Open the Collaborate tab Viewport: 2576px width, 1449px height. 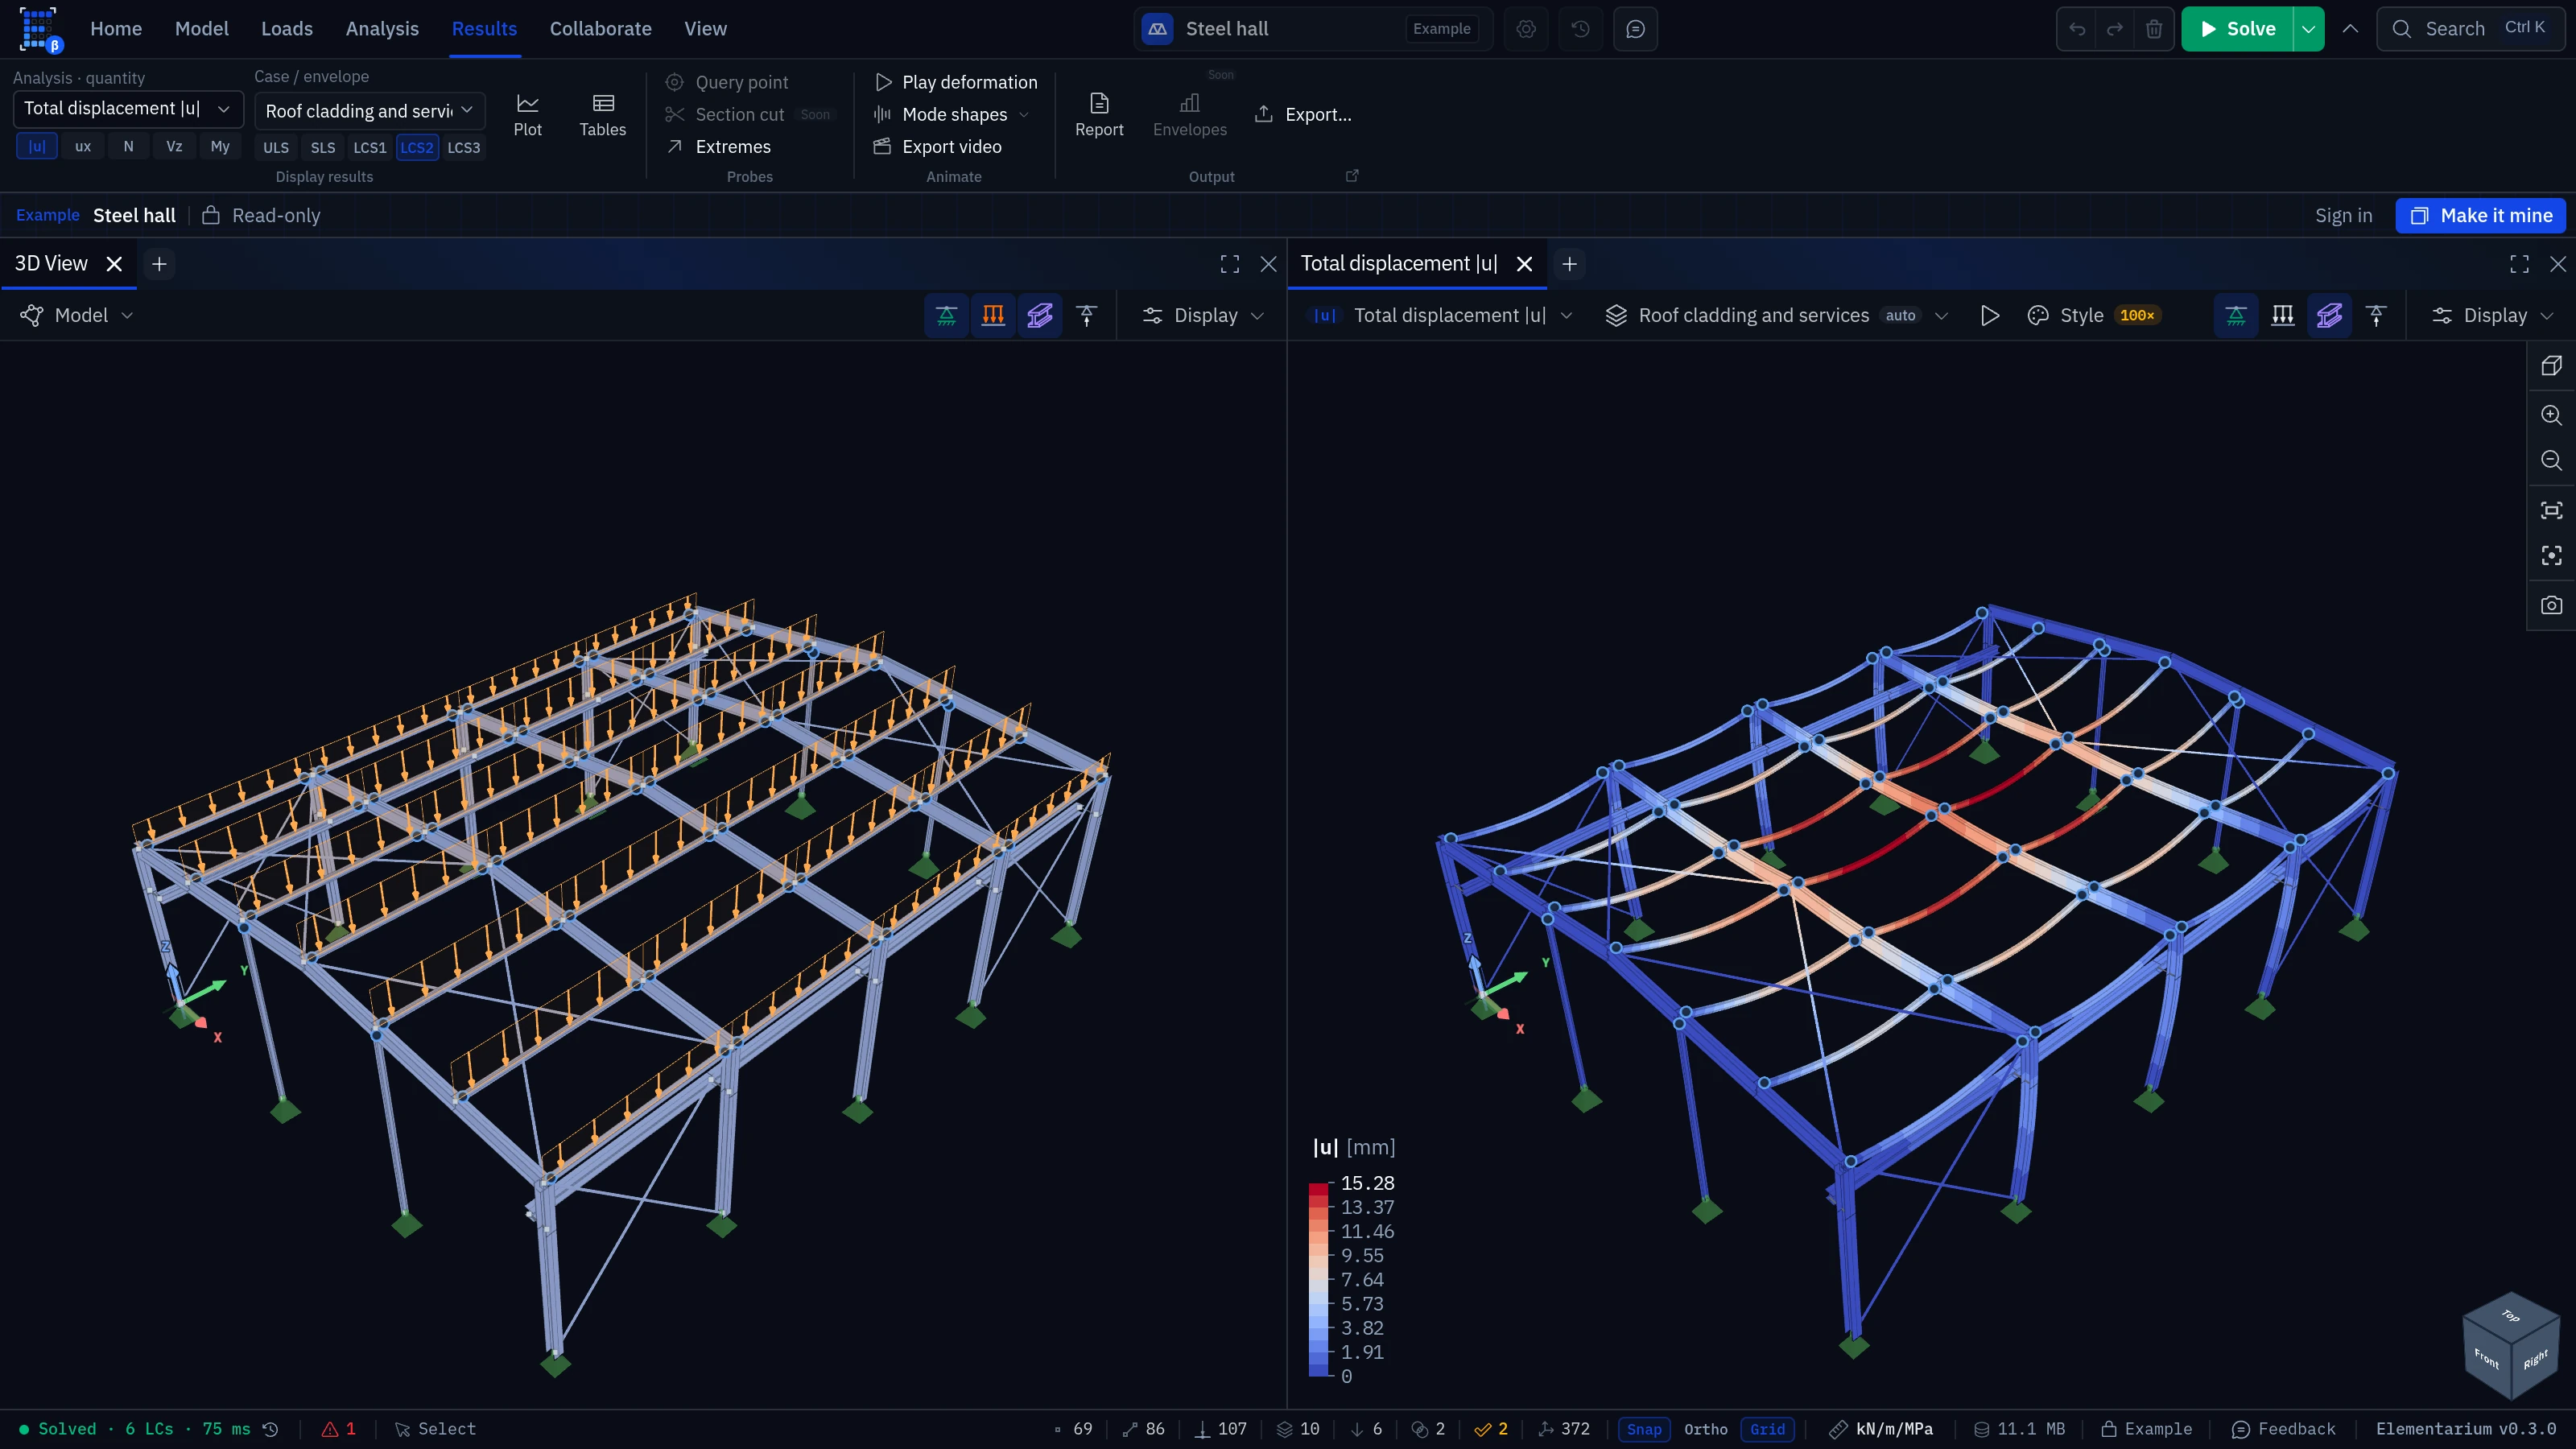tap(600, 29)
